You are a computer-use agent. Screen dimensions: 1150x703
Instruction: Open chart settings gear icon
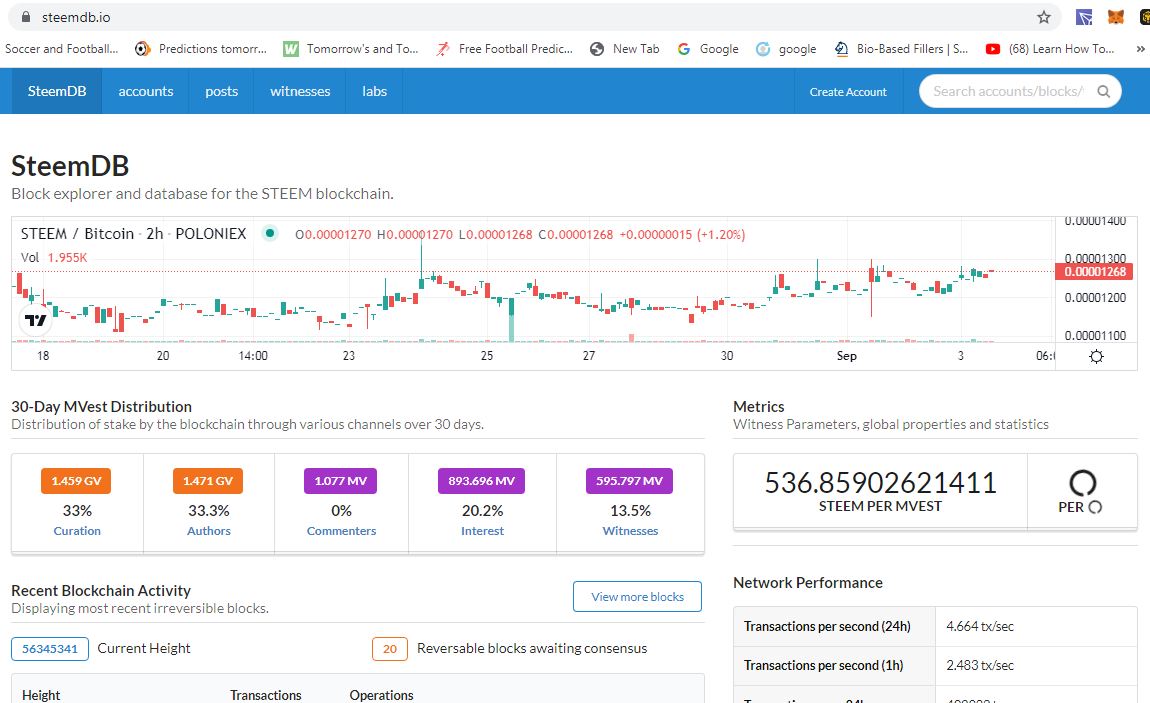coord(1096,356)
